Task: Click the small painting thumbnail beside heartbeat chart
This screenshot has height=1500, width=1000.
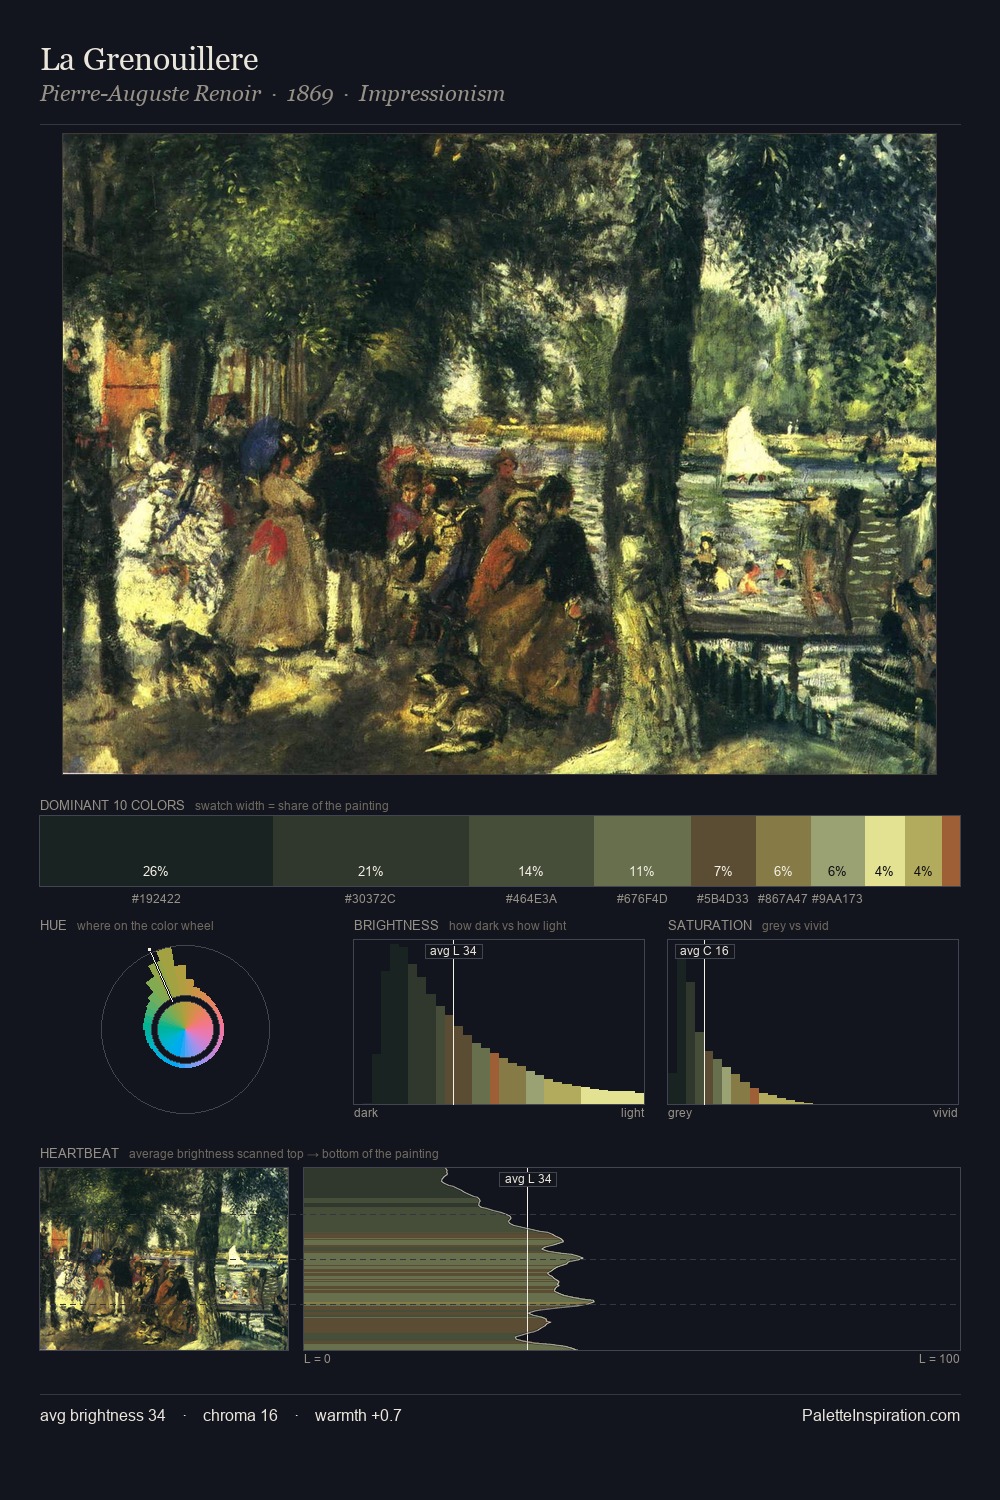Action: click(164, 1259)
